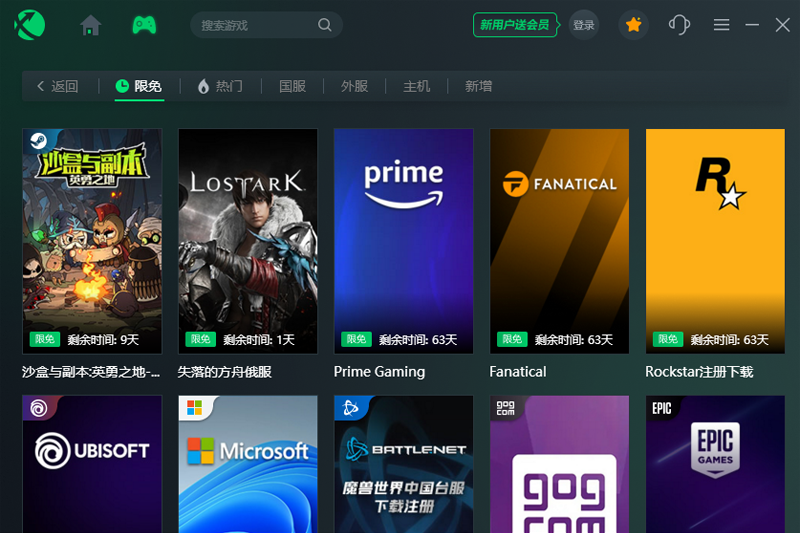Open the Fanatical card
Screen dimensions: 800x533
pos(559,241)
